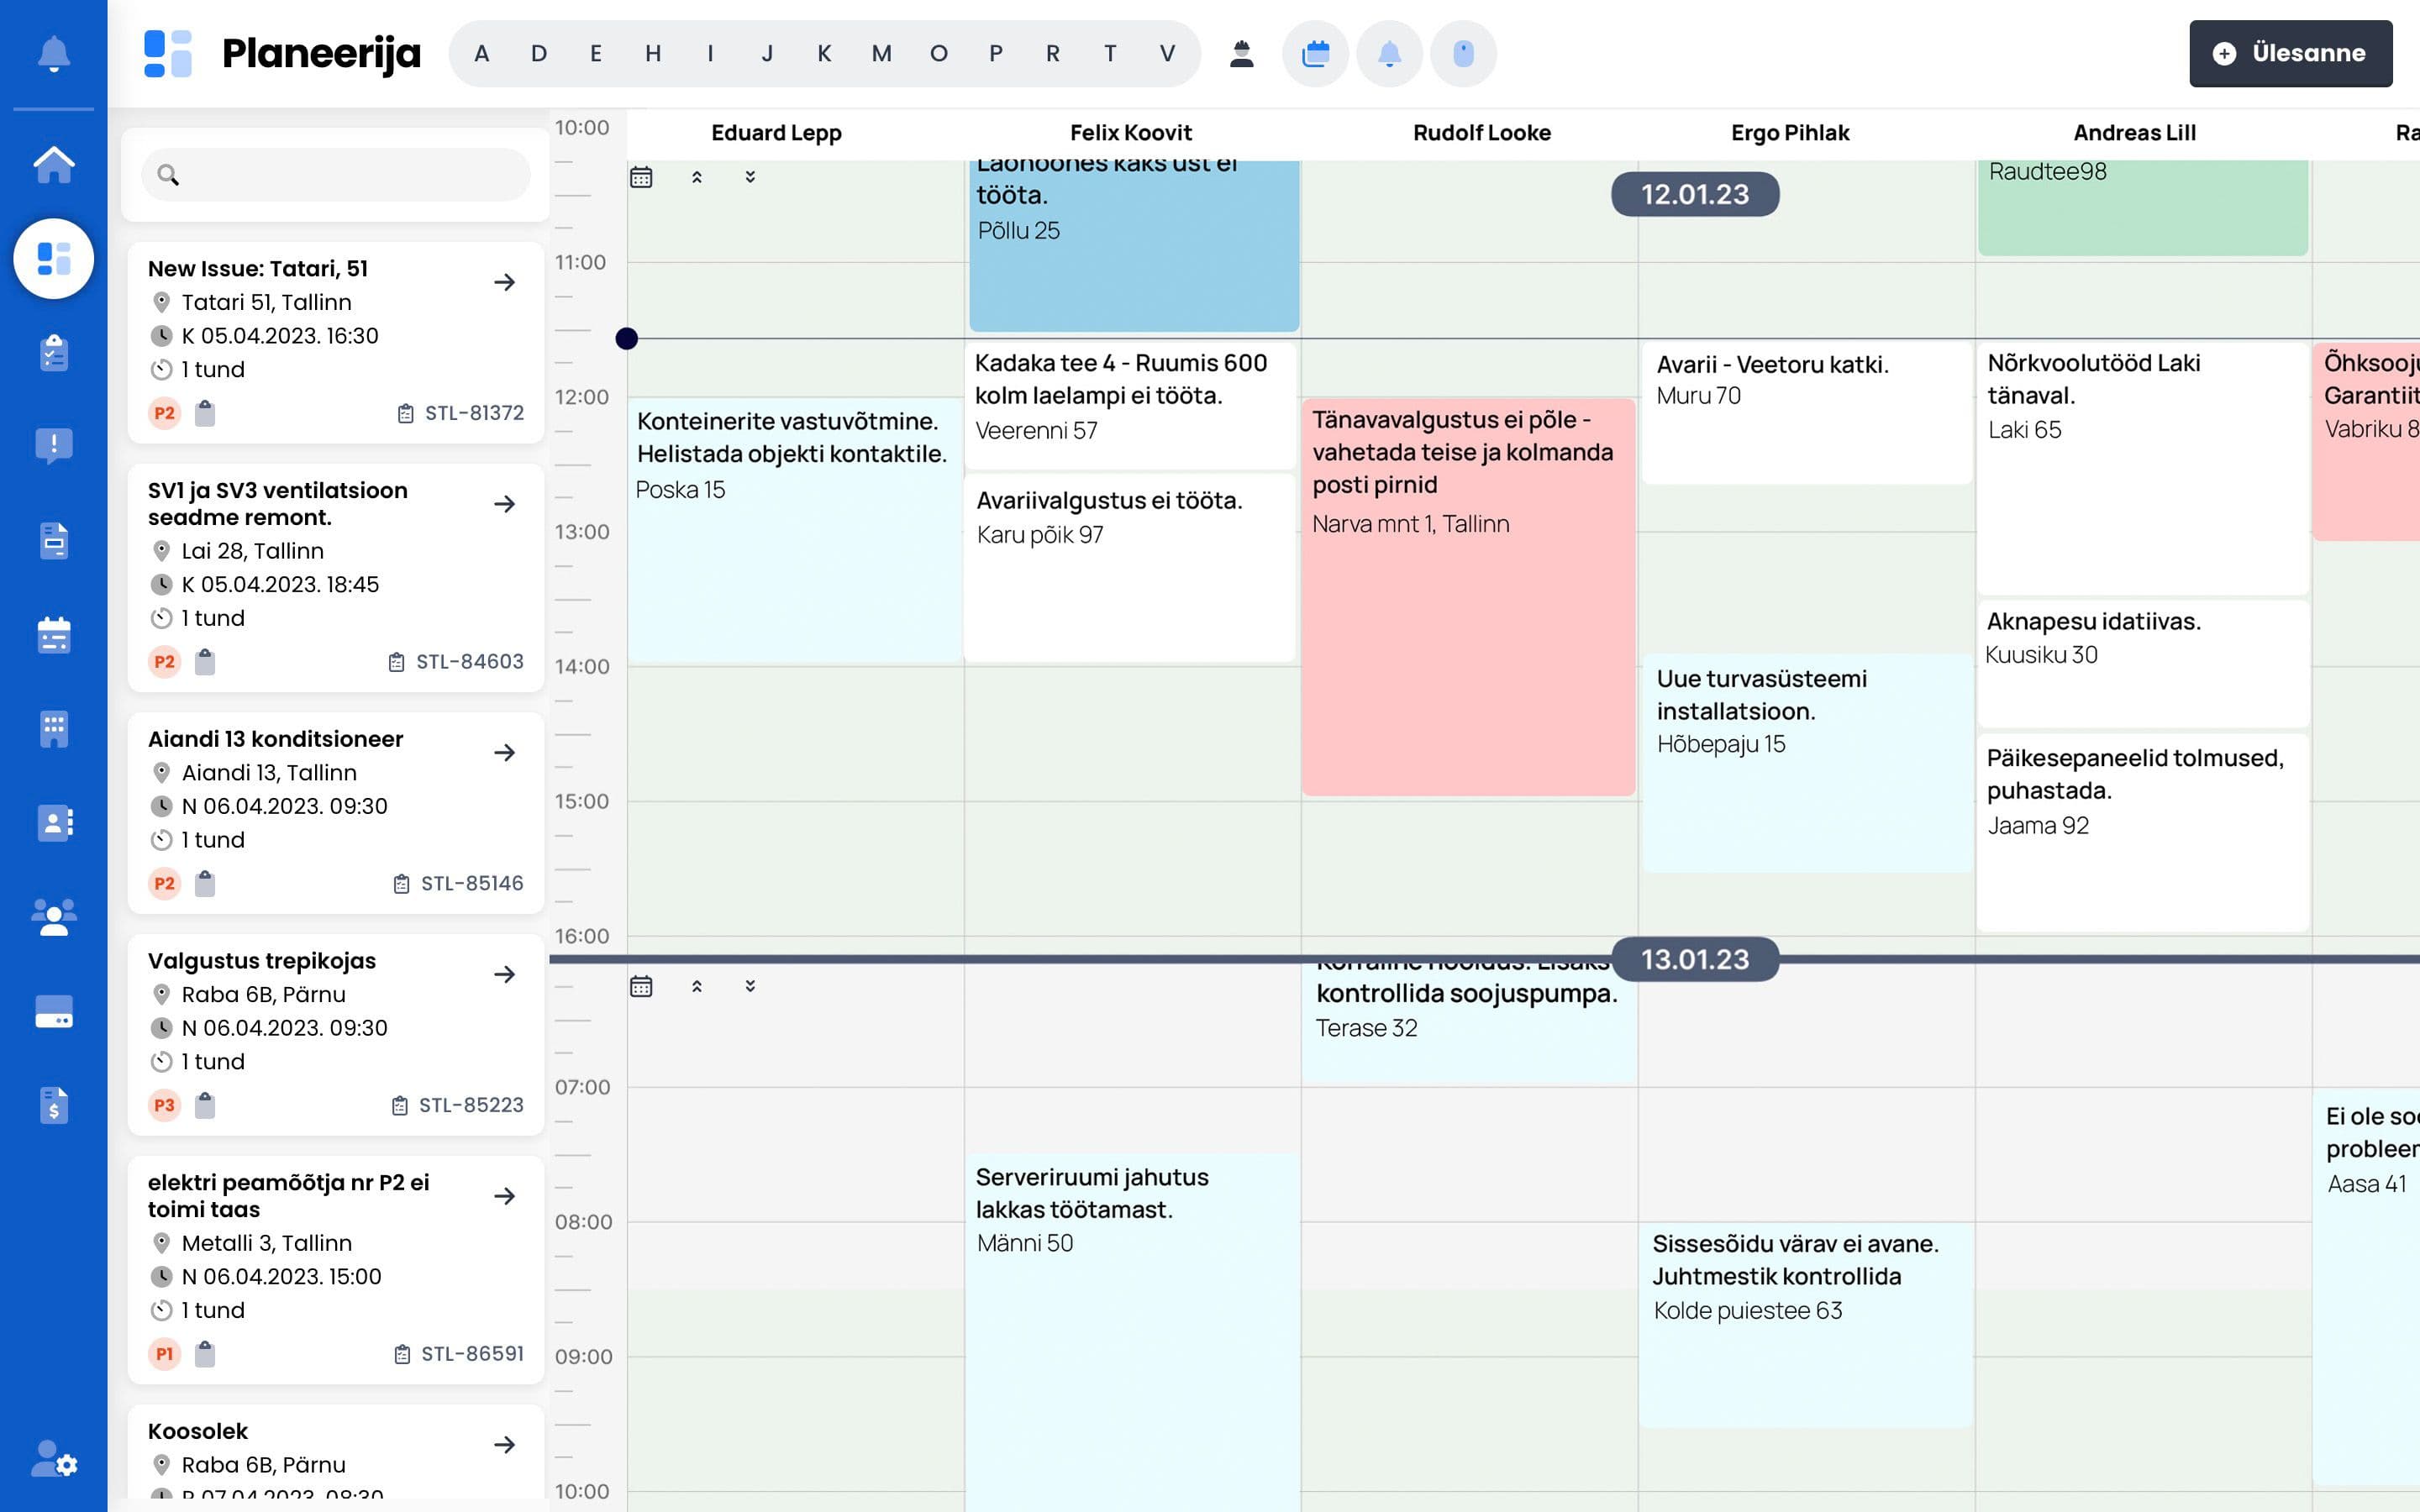
Task: Click clipboard icon on STL-84603 card
Action: (x=205, y=661)
